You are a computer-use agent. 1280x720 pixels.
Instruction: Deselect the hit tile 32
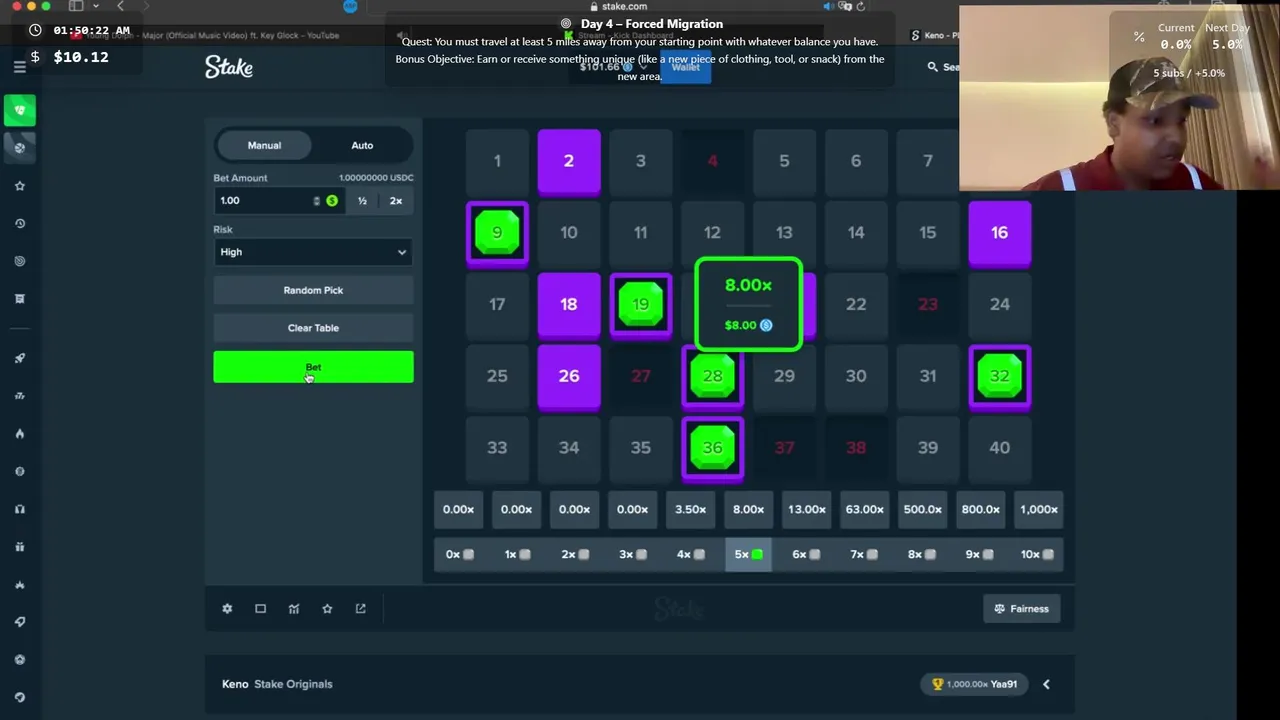coord(1000,376)
